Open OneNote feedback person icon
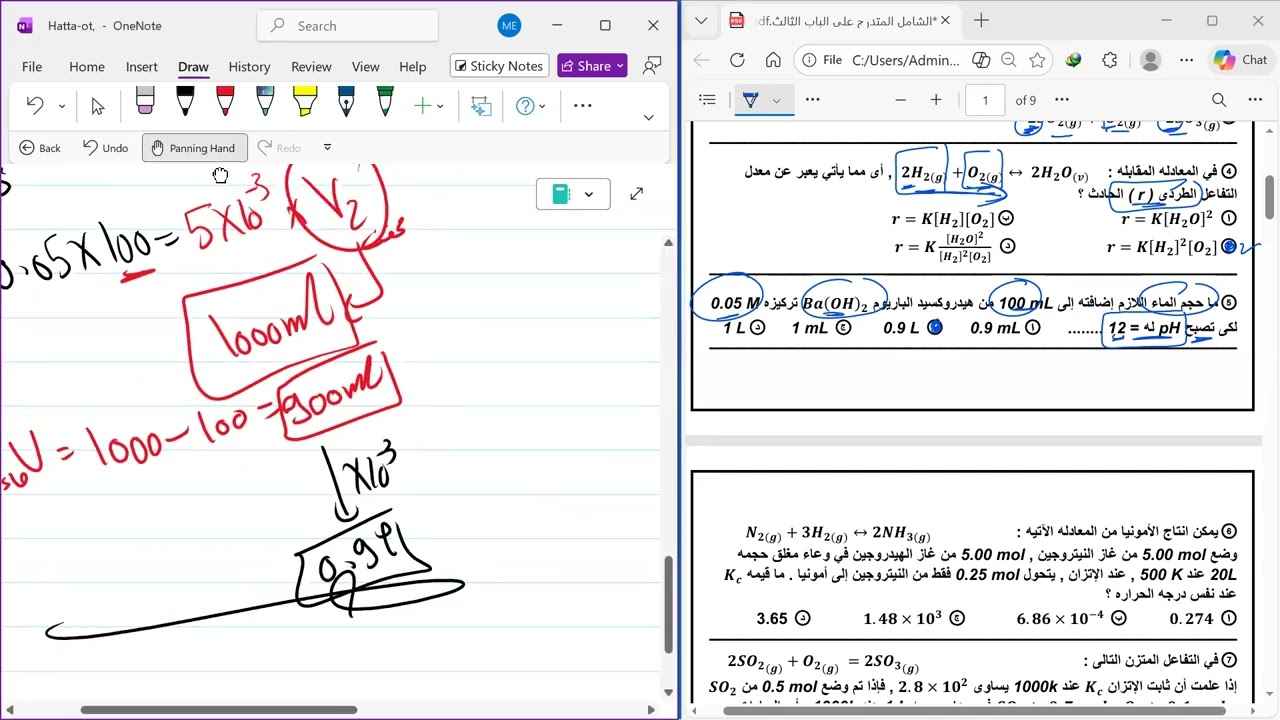This screenshot has height=720, width=1280. point(652,66)
